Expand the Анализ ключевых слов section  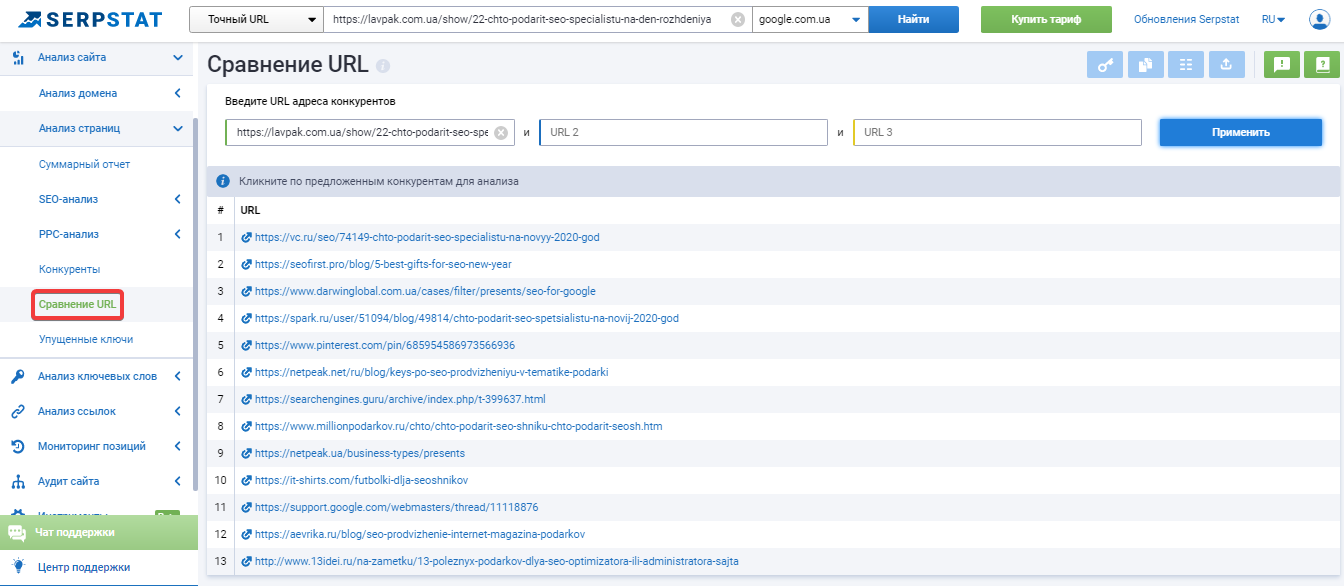(x=178, y=376)
